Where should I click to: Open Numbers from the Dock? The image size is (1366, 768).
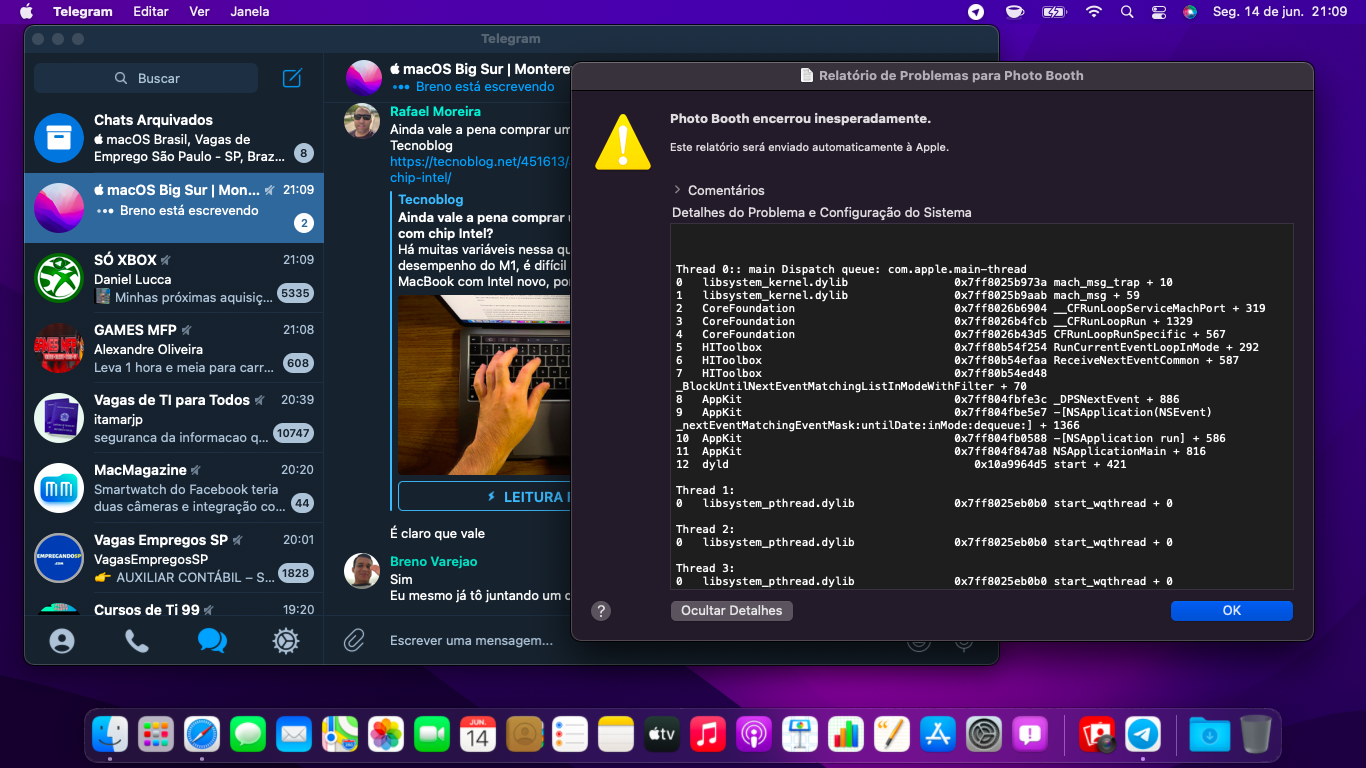(x=846, y=735)
